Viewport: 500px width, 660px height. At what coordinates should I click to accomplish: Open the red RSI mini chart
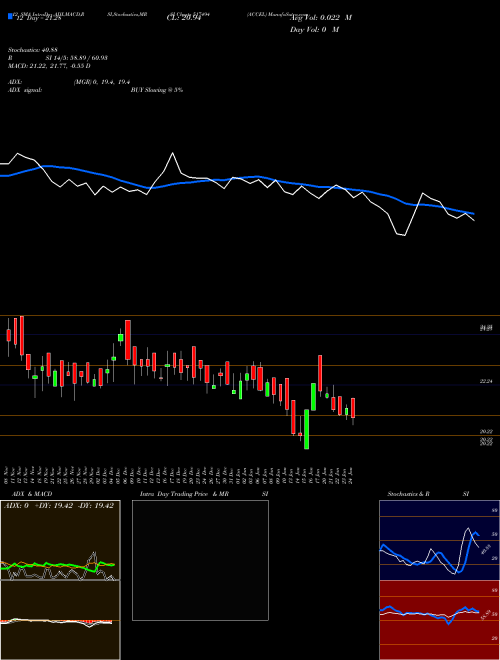coord(439,620)
